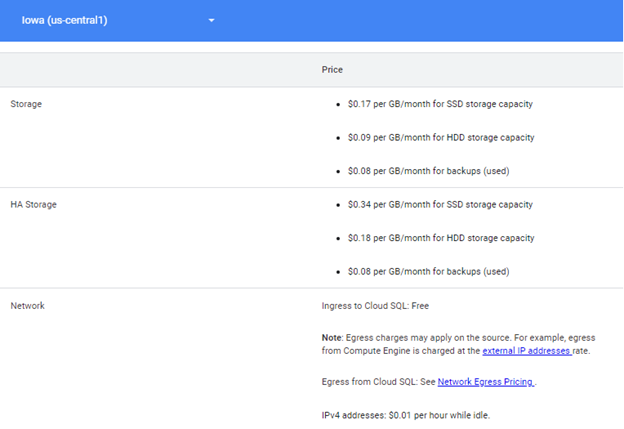Open the Network Egress Pricing link
The height and width of the screenshot is (429, 624).
tap(486, 382)
